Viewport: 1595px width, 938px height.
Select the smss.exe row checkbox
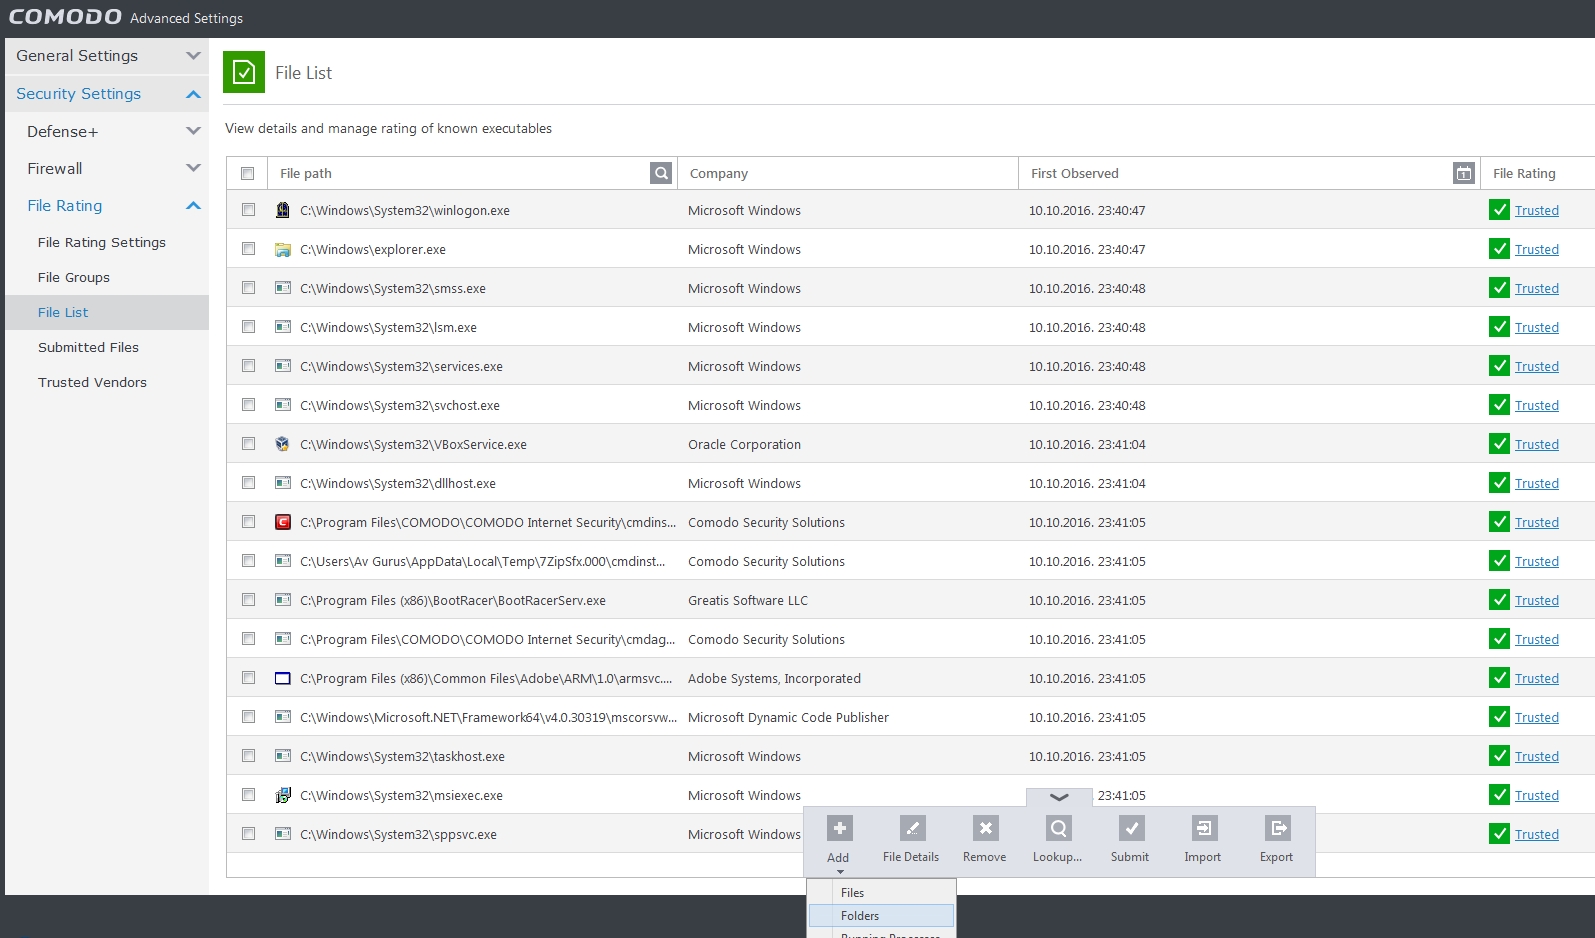click(x=248, y=288)
